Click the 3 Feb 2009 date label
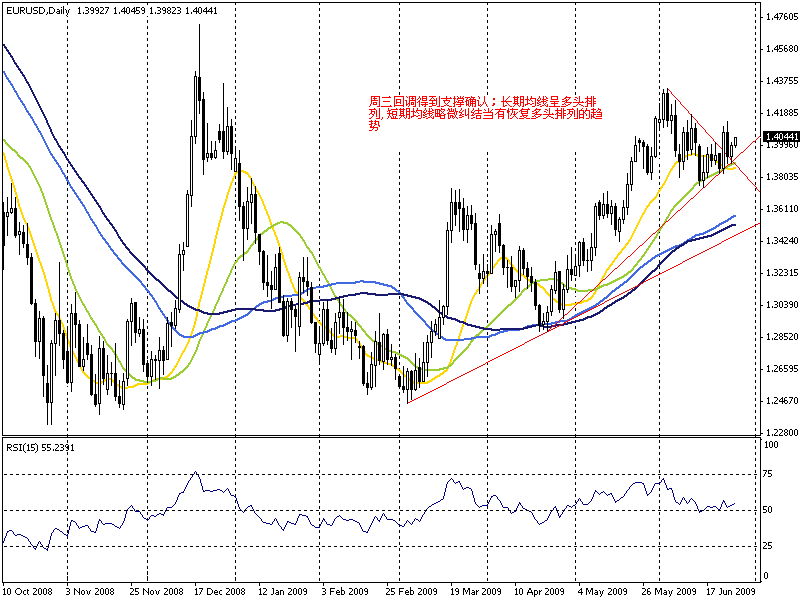 [x=345, y=591]
